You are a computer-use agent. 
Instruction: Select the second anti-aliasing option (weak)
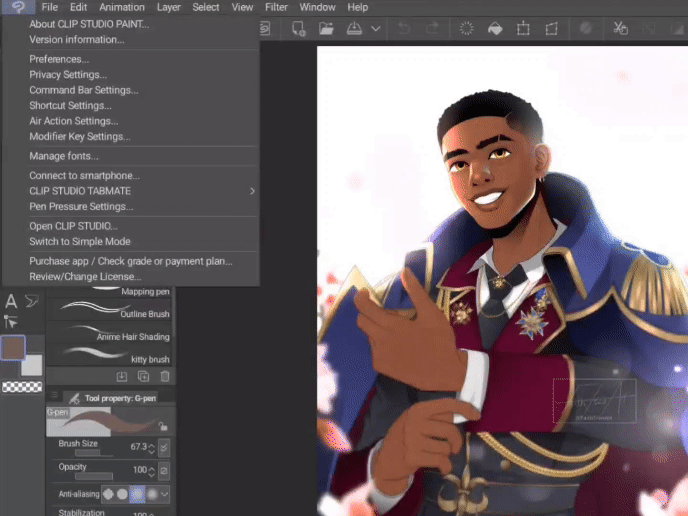[x=122, y=494]
